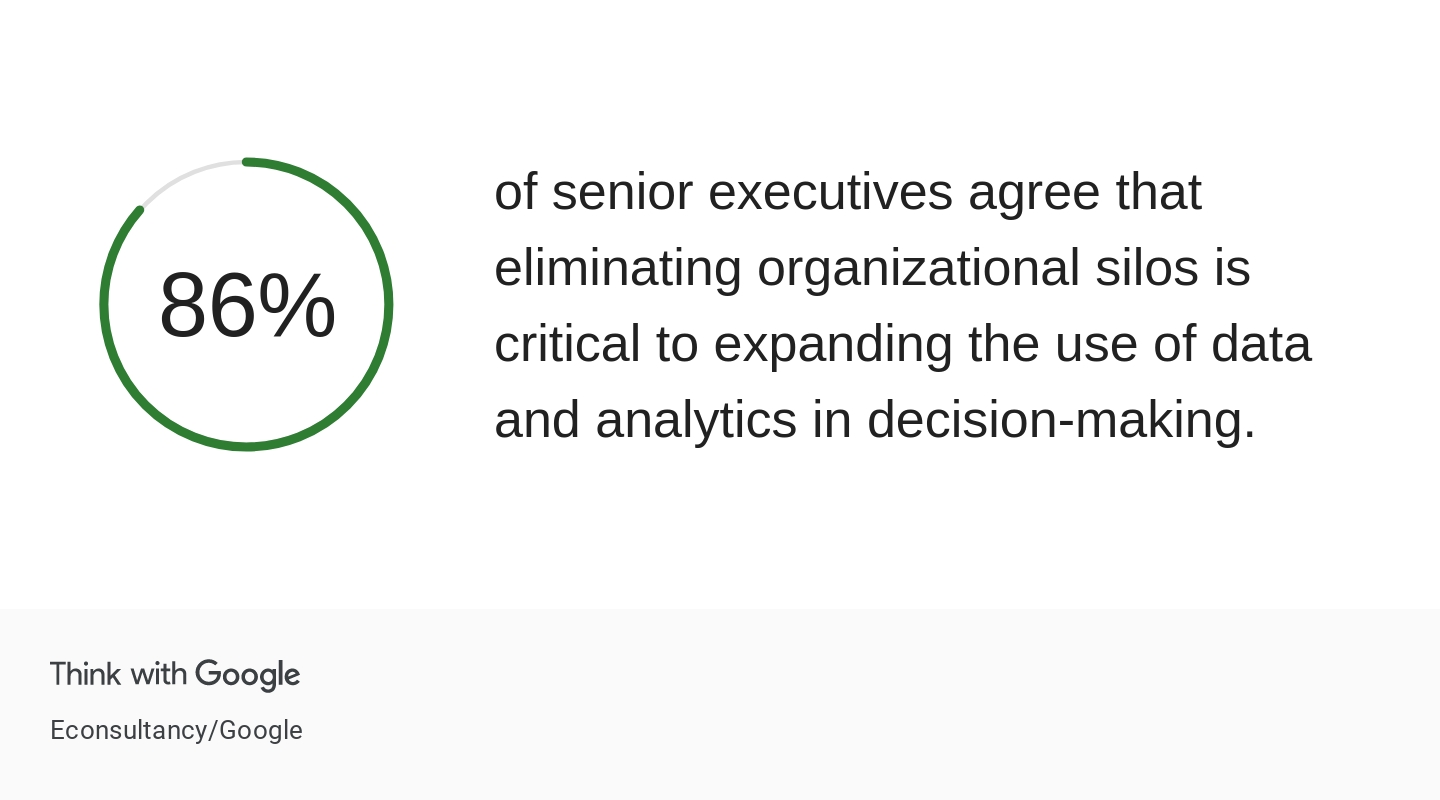Click the 86% figure inside the circle
1440x800 pixels.
[x=247, y=306]
